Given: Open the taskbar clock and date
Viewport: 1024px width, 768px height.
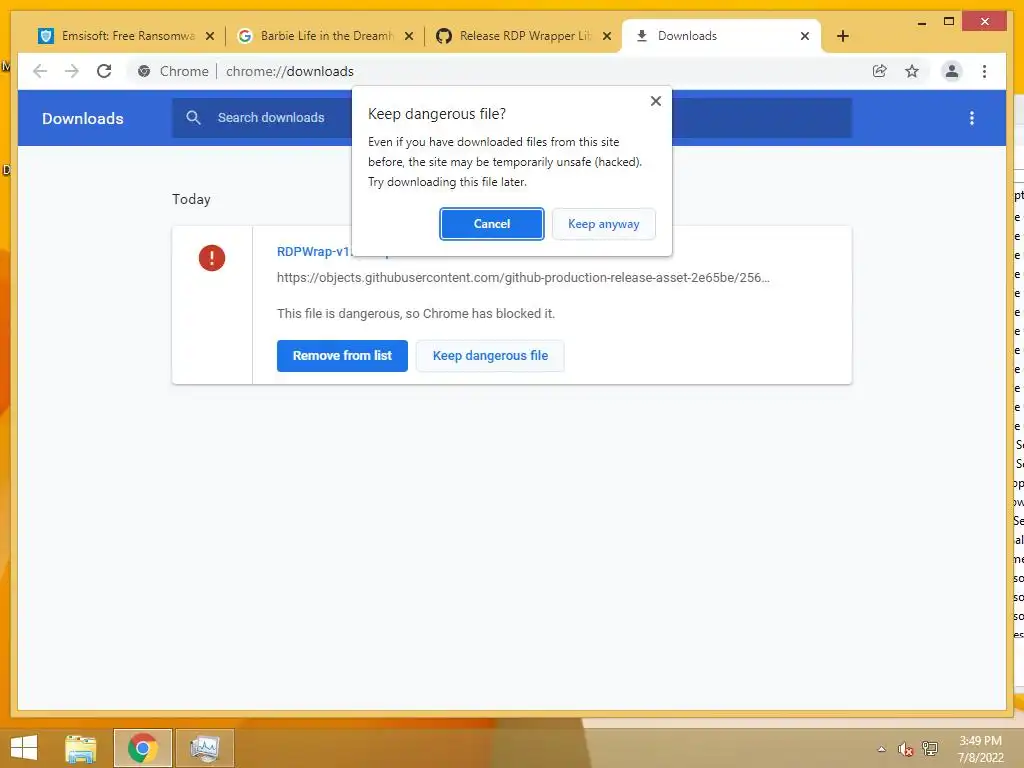Looking at the screenshot, I should tap(980, 749).
